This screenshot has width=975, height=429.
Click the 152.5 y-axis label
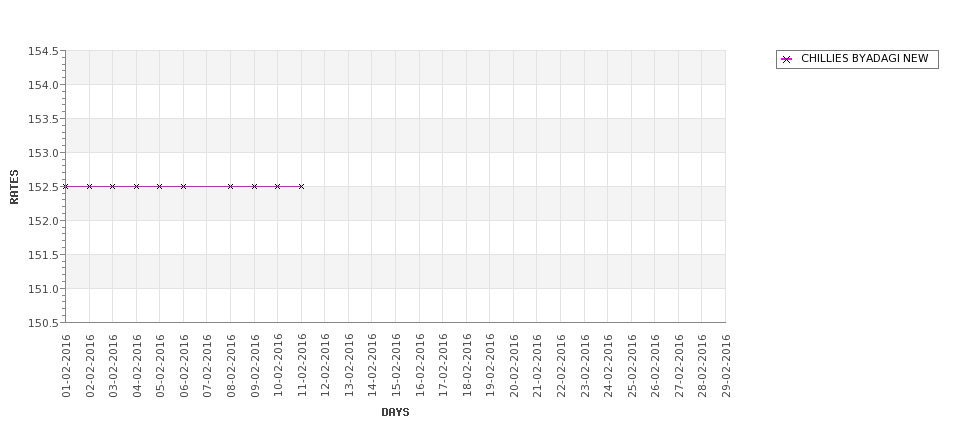[43, 187]
